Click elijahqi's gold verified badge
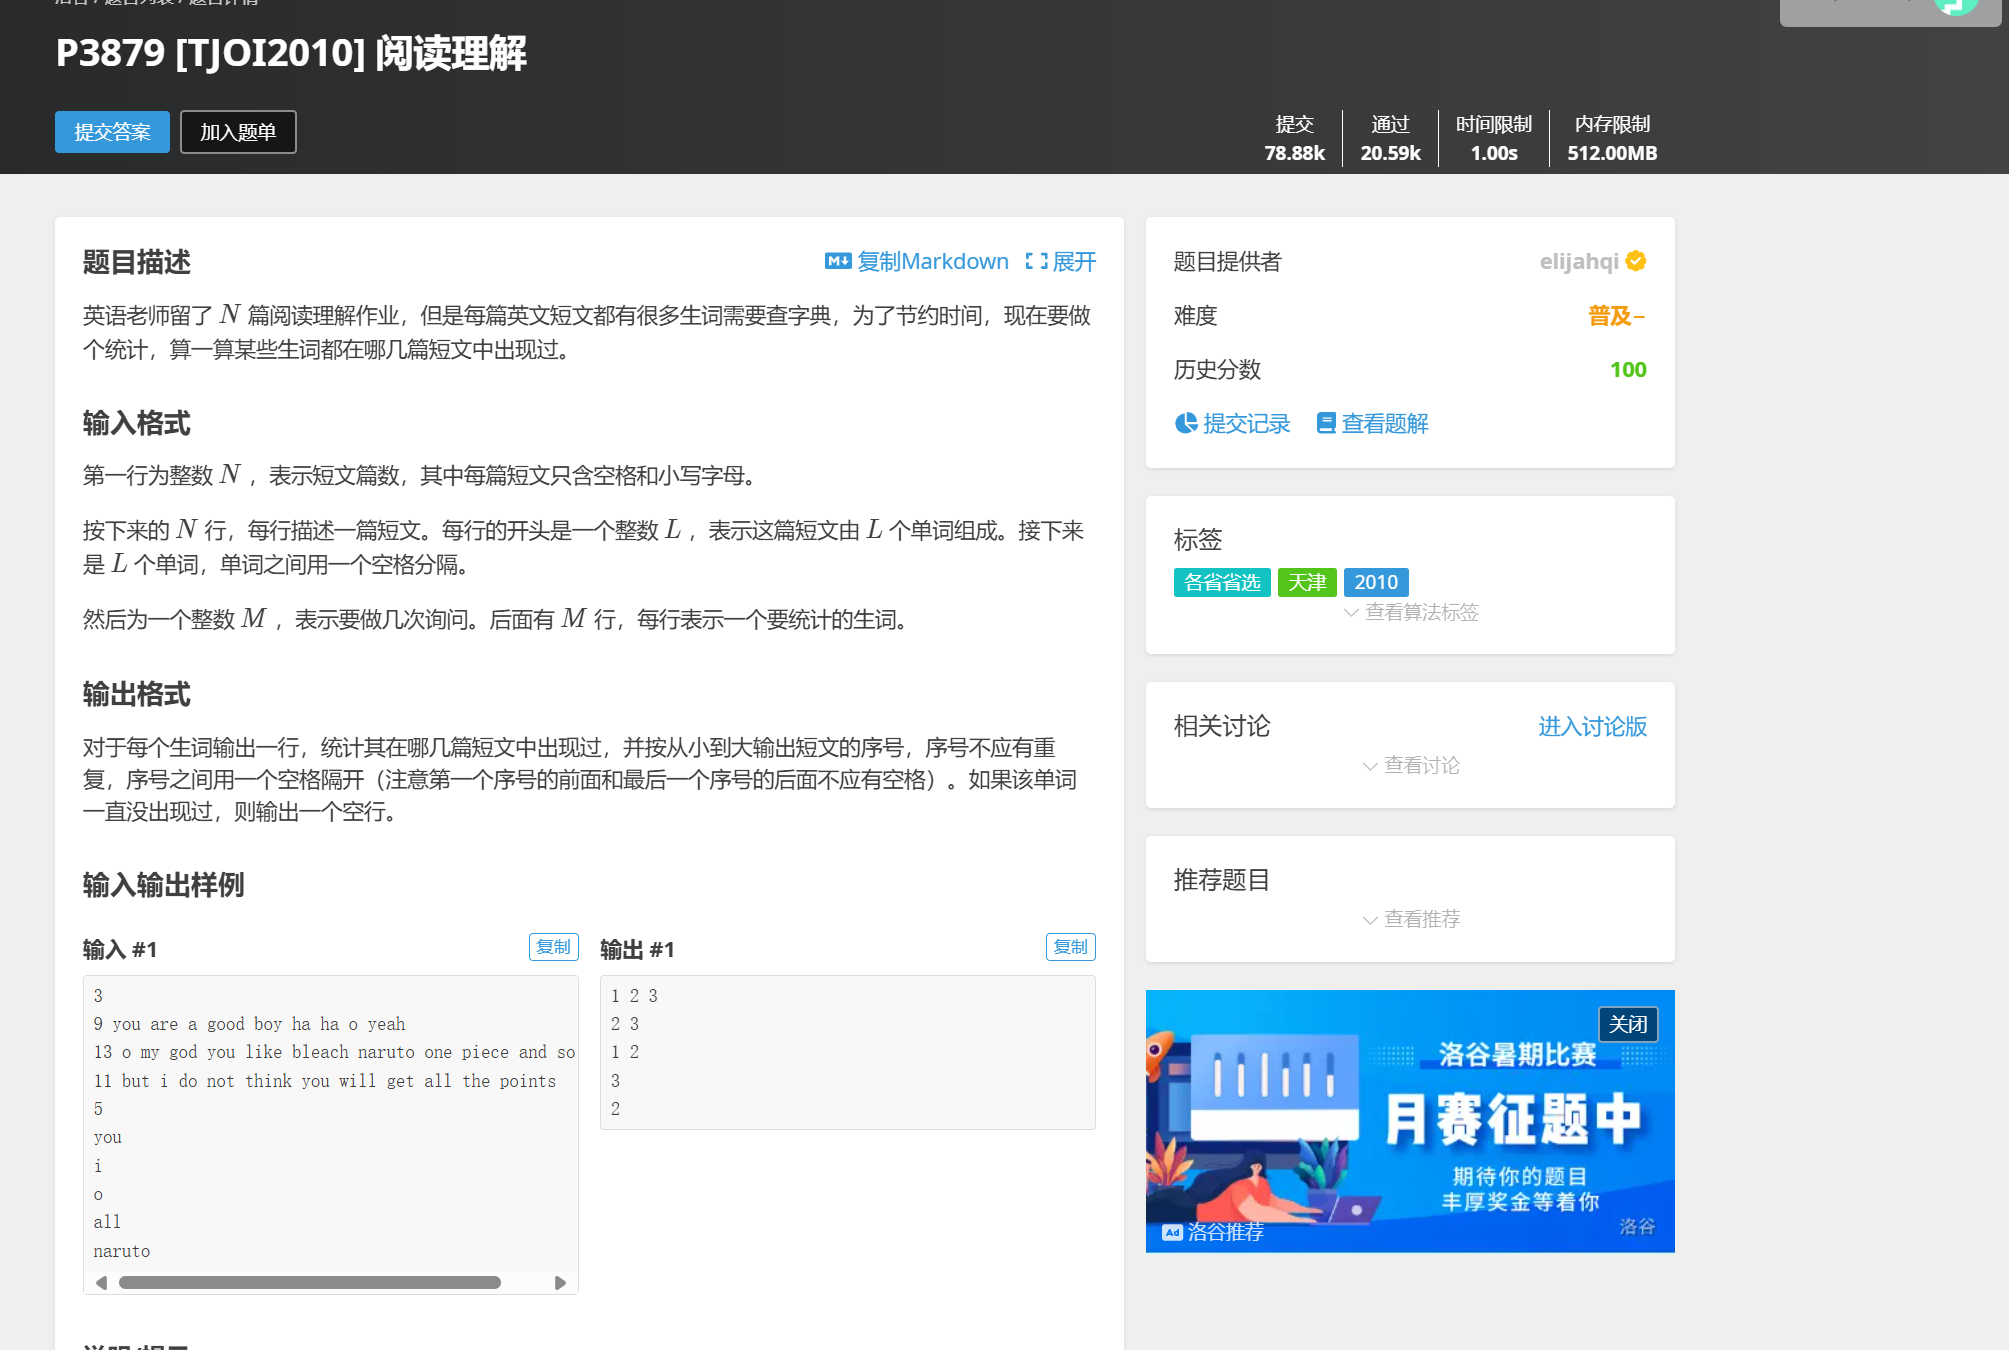The height and width of the screenshot is (1350, 2009). 1636,261
